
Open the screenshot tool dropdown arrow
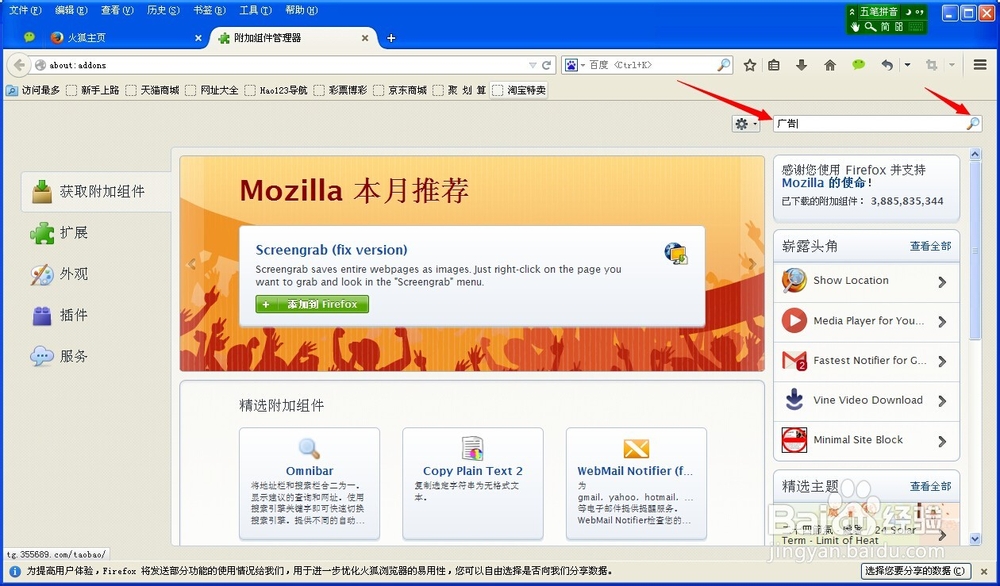pos(952,65)
